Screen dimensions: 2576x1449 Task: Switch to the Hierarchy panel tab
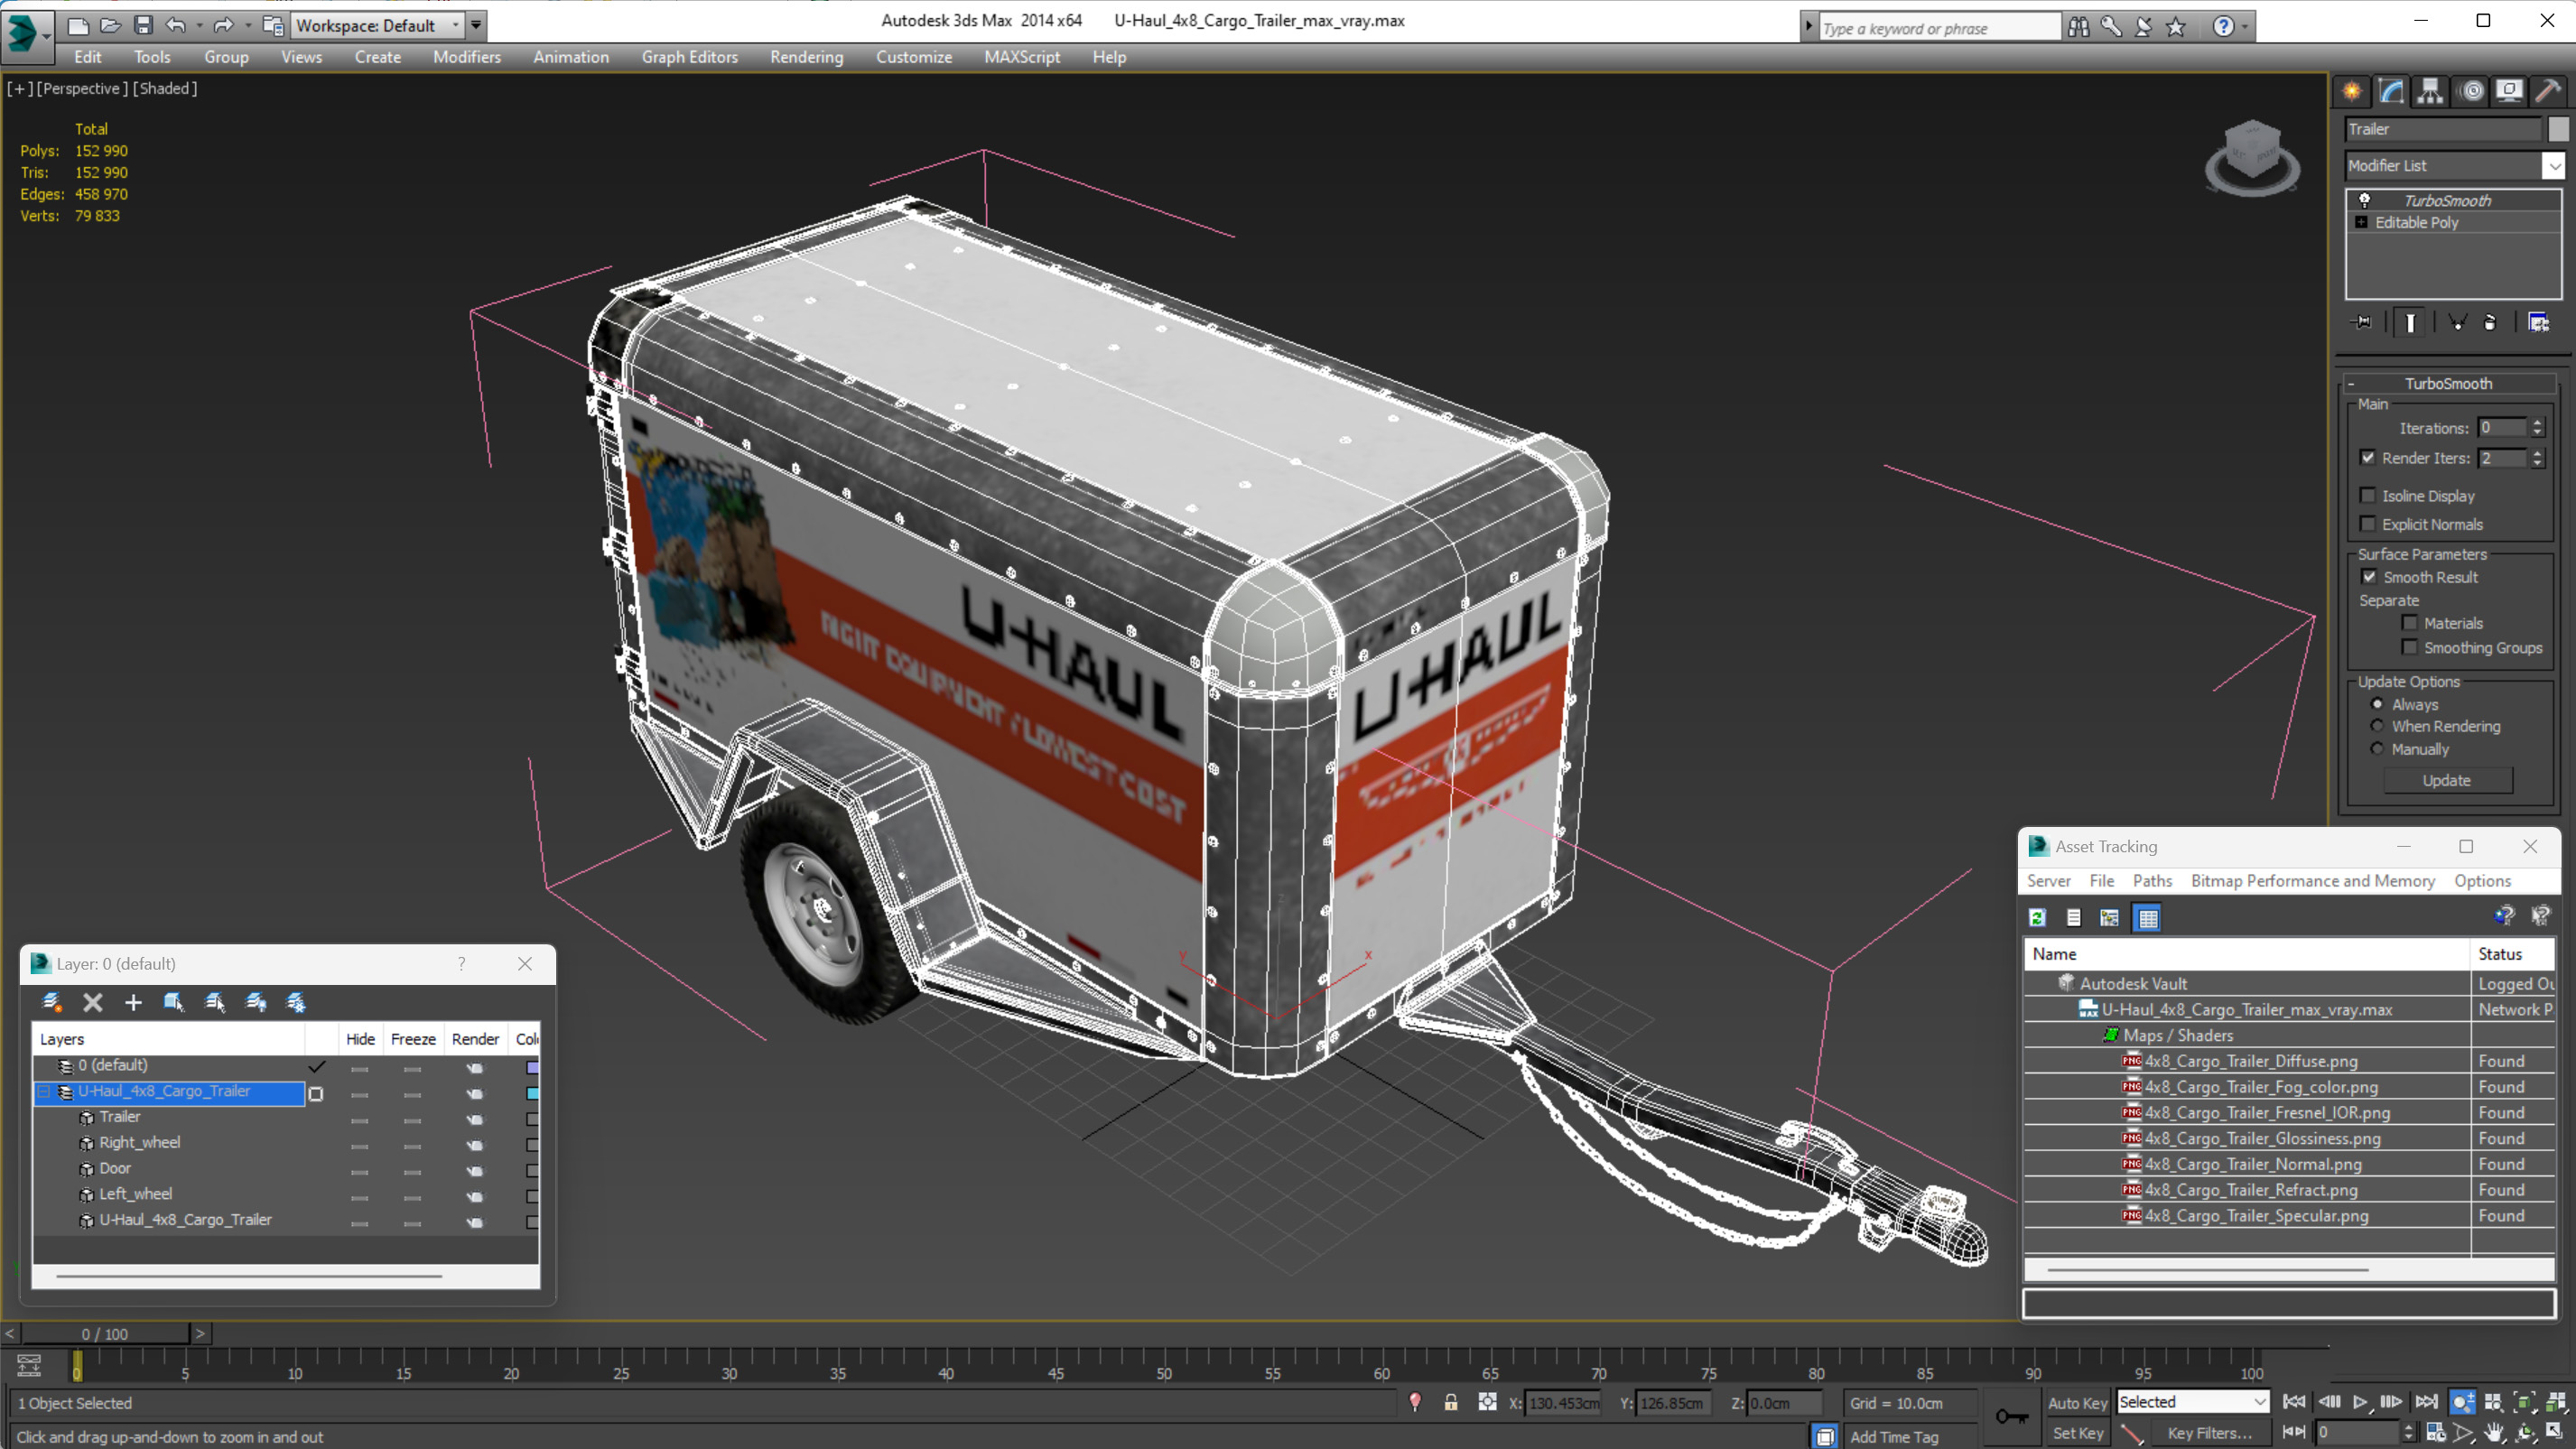[2430, 91]
